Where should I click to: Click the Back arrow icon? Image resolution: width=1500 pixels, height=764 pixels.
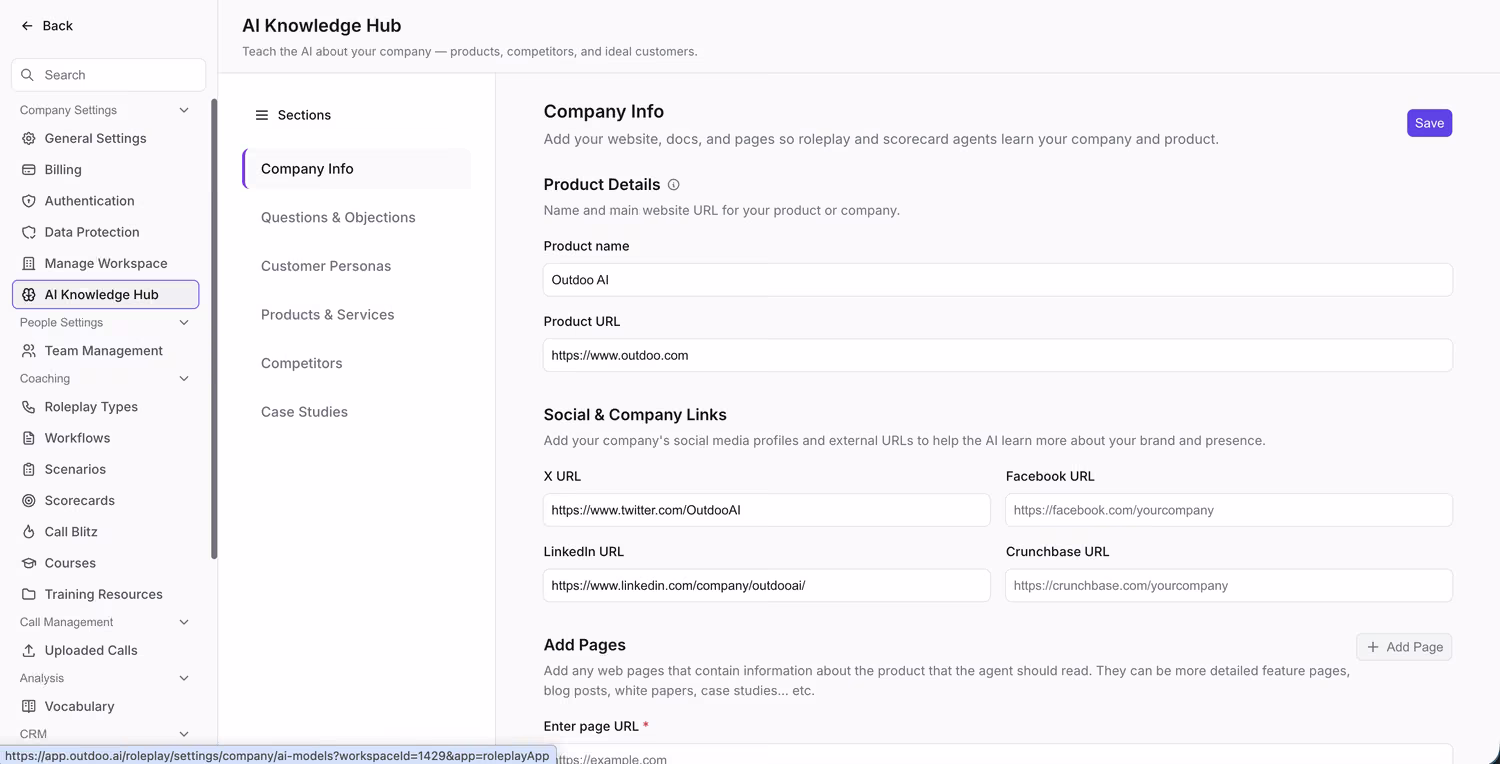click(x=27, y=26)
